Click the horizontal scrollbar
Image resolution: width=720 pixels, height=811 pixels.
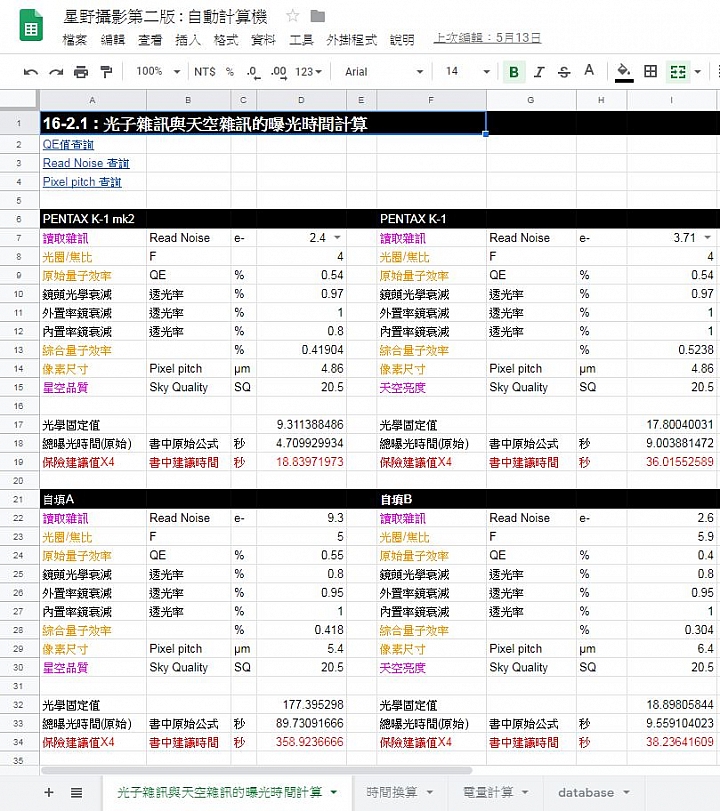(x=256, y=770)
